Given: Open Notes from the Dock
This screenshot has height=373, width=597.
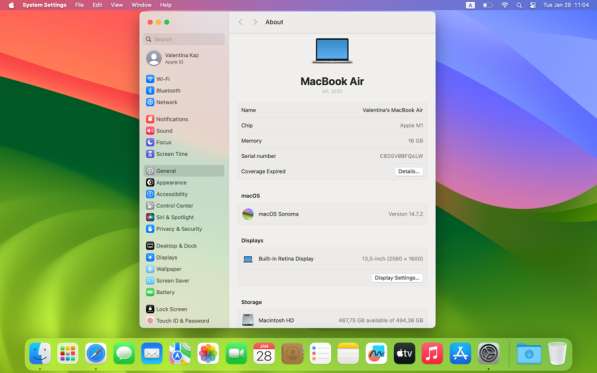Looking at the screenshot, I should tap(348, 354).
